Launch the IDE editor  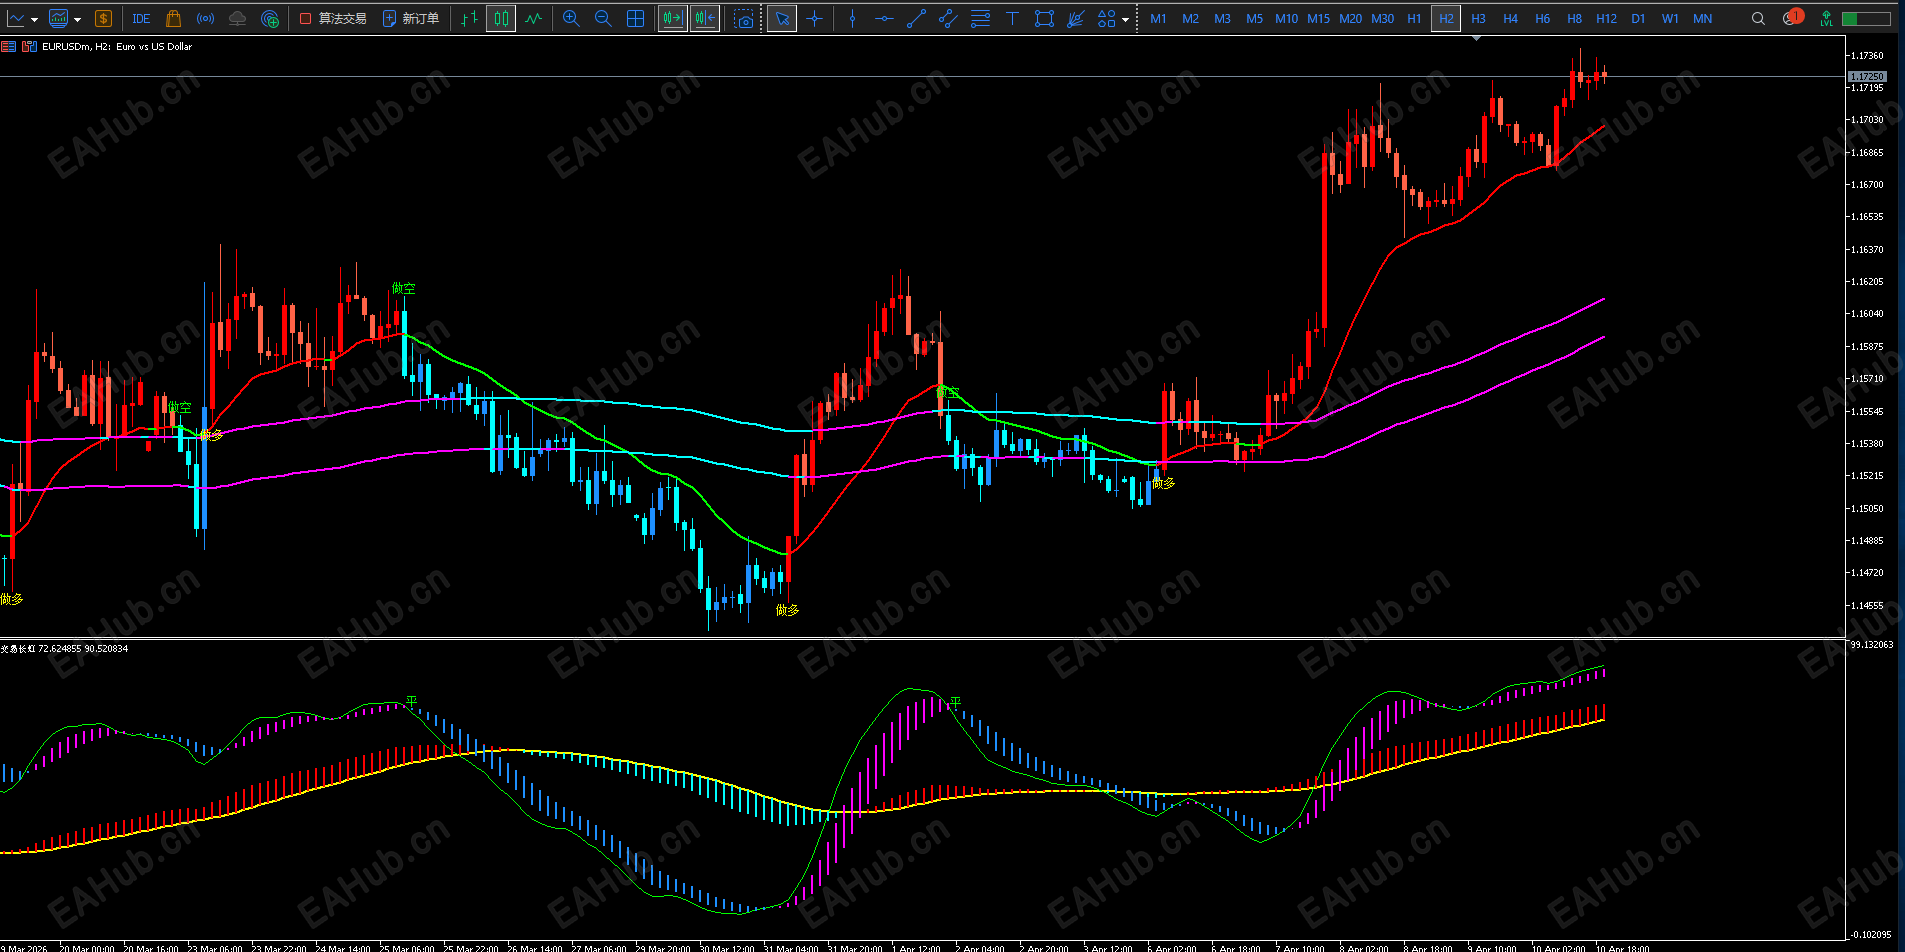tap(141, 18)
